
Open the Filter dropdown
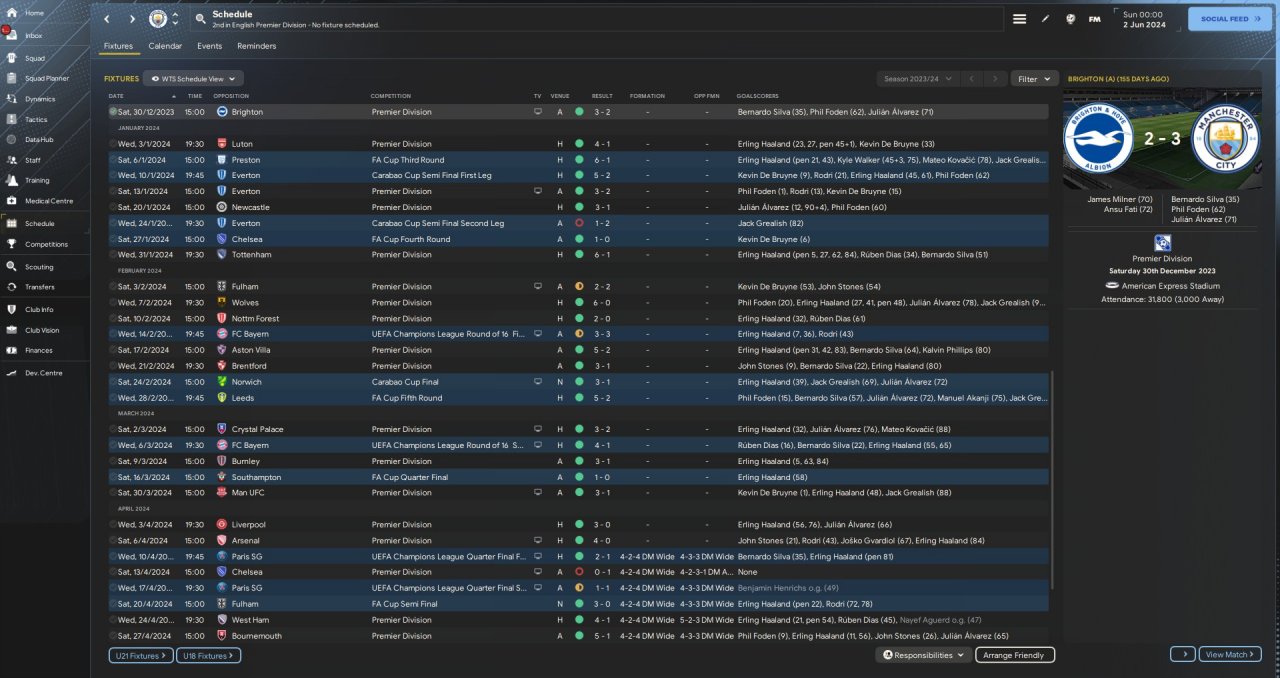[x=1034, y=78]
